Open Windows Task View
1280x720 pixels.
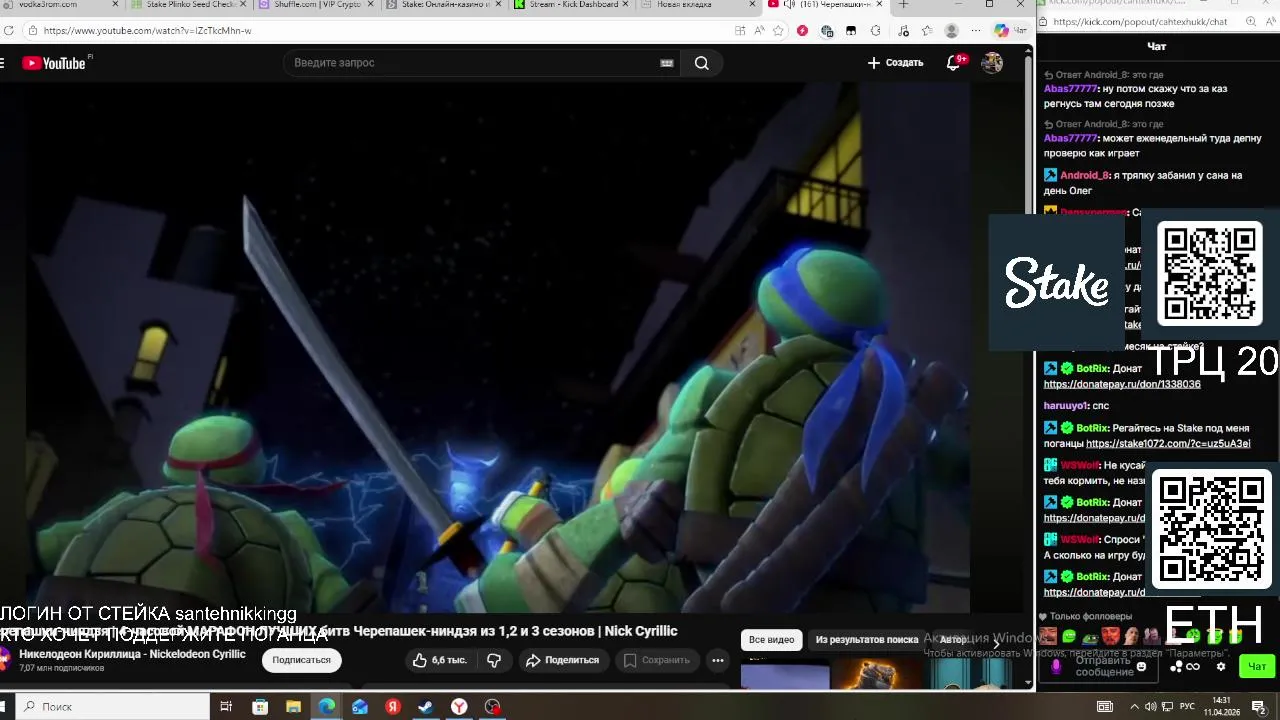[x=226, y=707]
